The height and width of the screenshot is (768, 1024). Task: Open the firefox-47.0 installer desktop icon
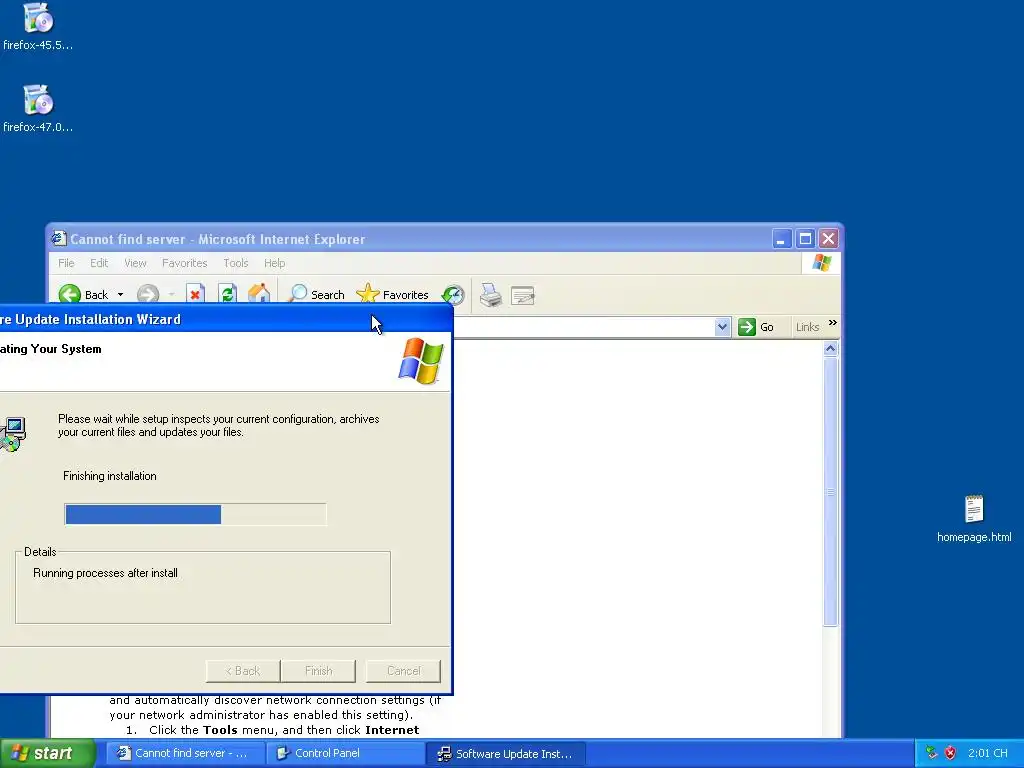38,108
